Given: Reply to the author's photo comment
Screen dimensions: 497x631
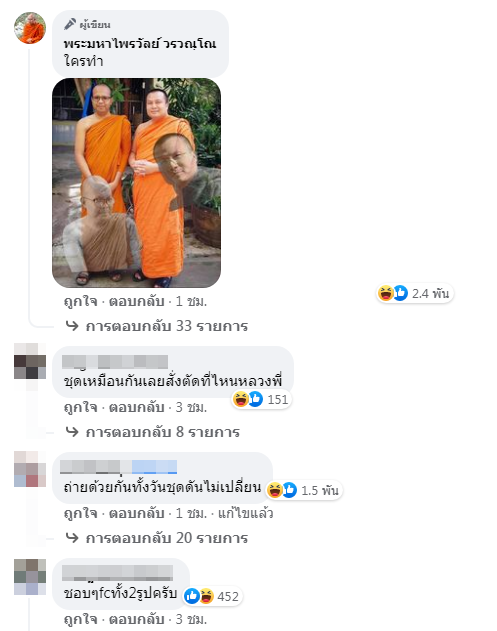Looking at the screenshot, I should click(x=136, y=301).
